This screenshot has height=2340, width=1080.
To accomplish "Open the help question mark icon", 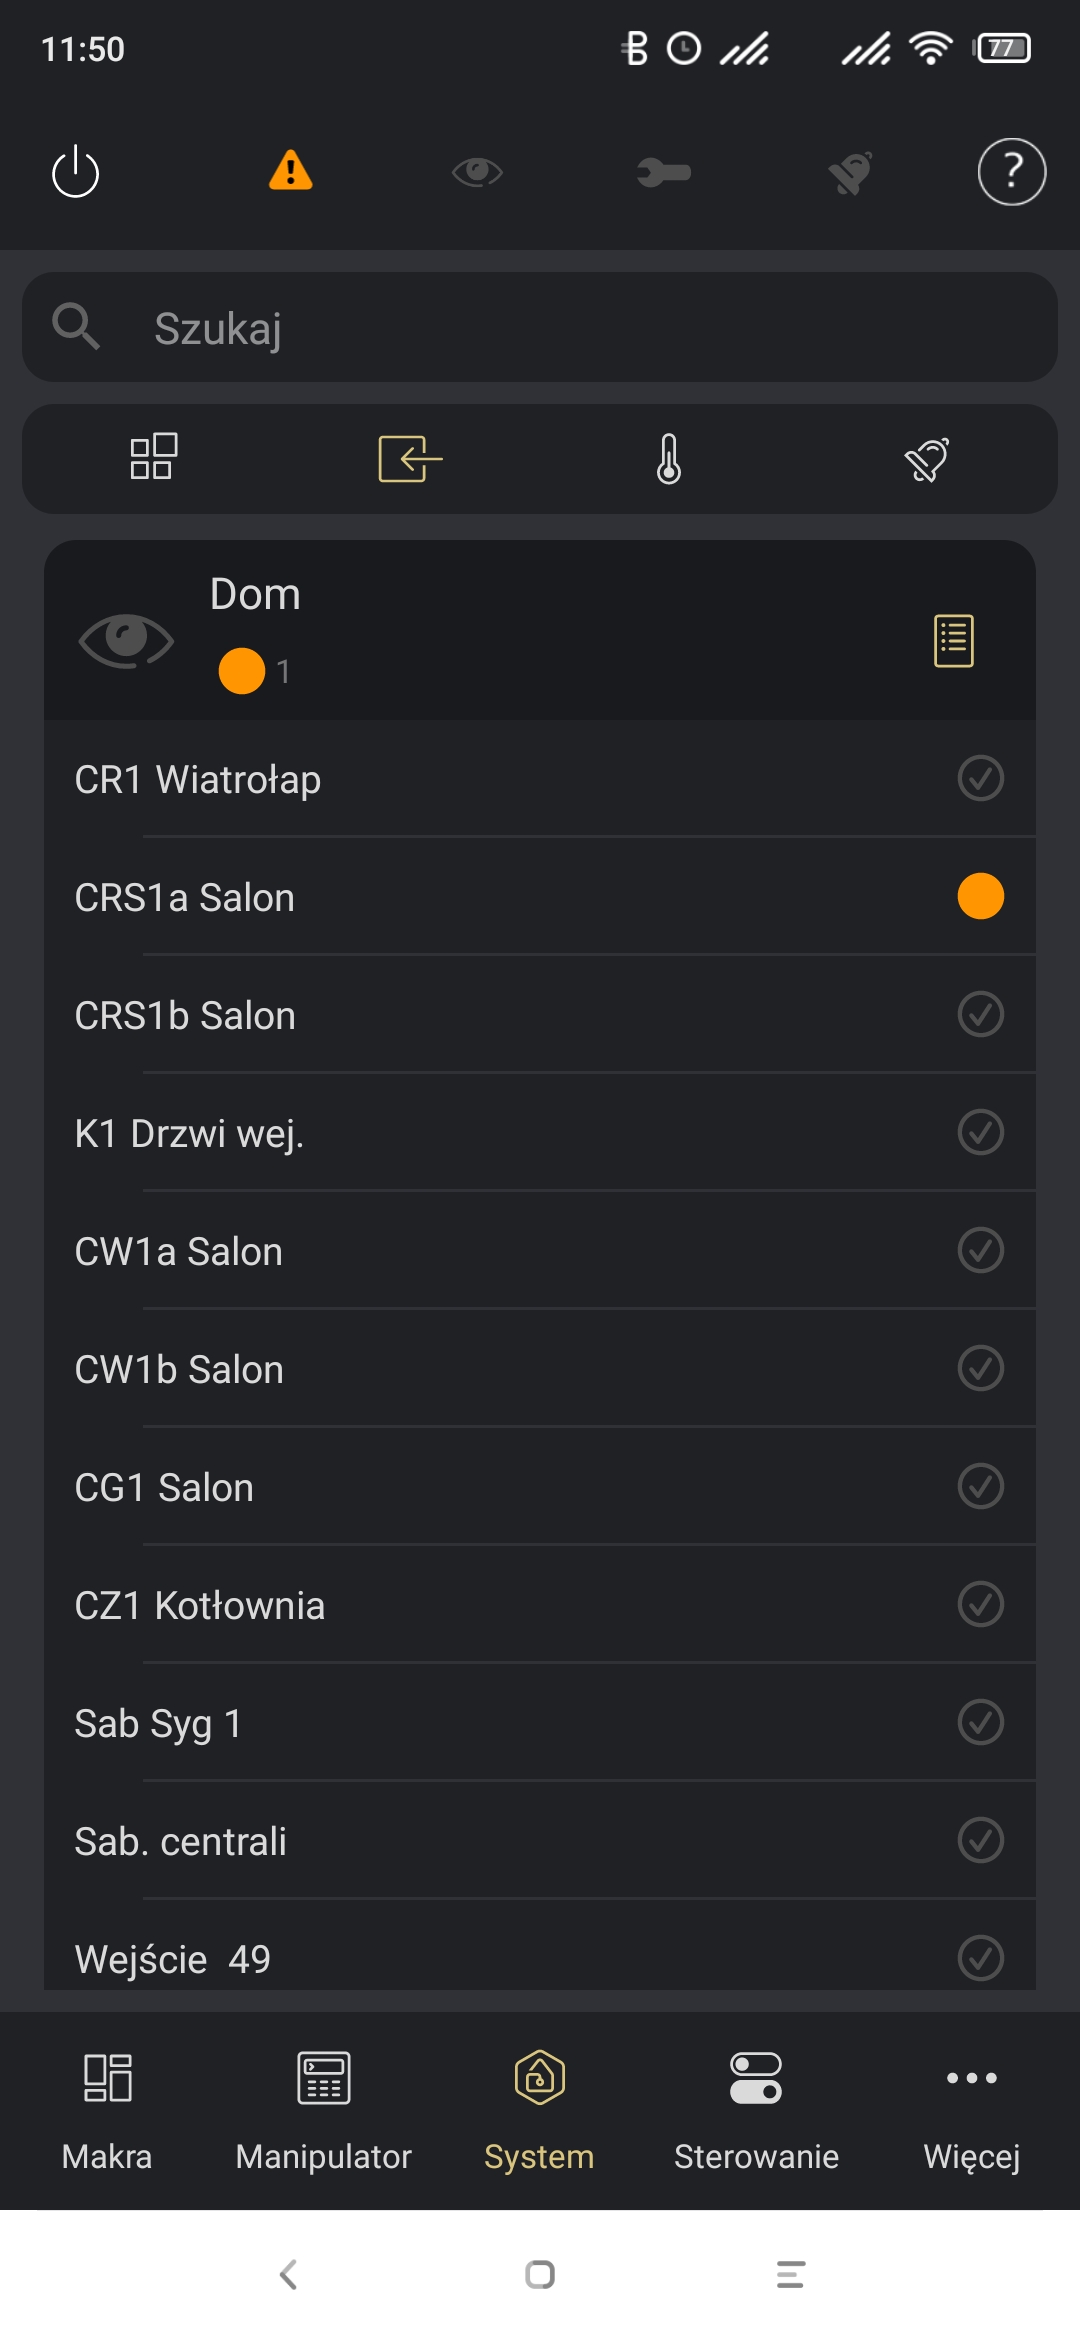I will pos(1011,172).
